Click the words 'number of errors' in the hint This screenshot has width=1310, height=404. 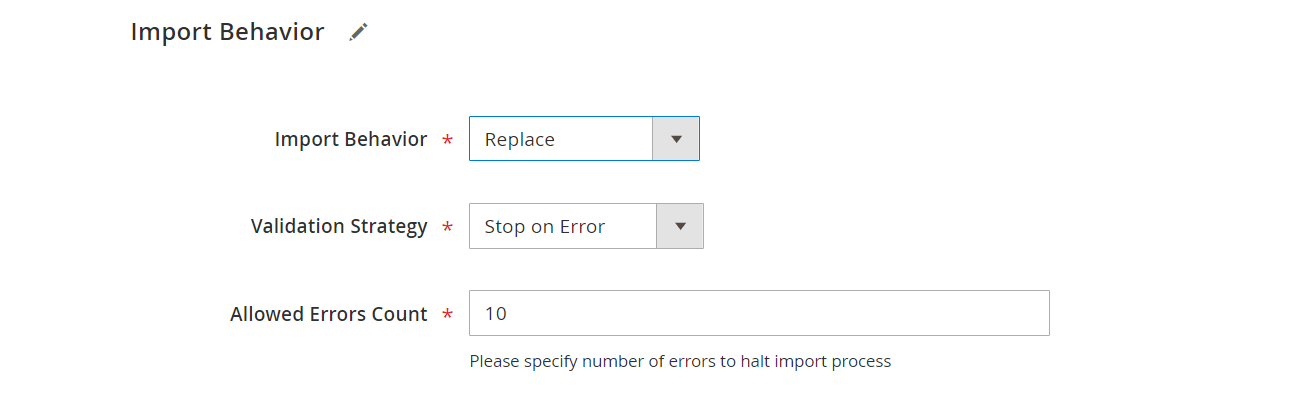coord(647,361)
